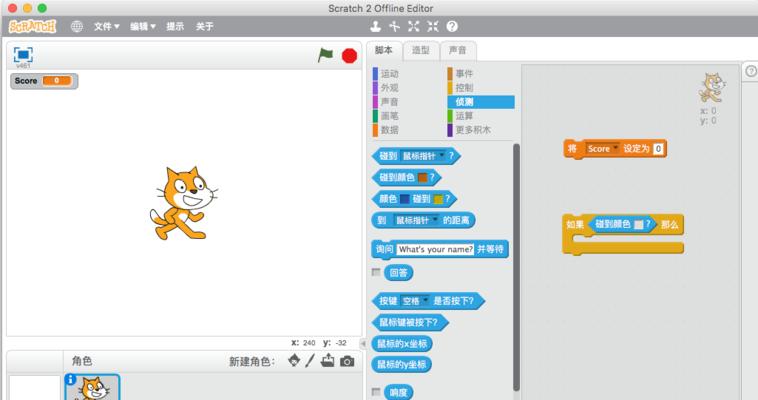
Task: Click the blue color swatch in 颜色碰到 block
Action: coord(405,199)
